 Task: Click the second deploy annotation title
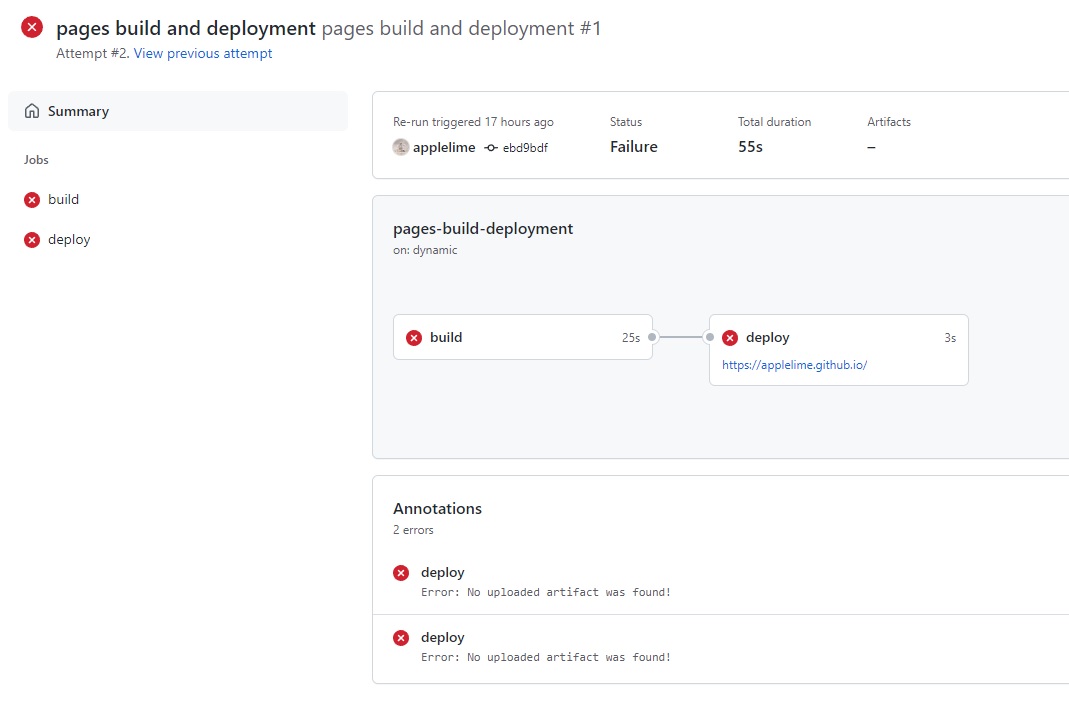click(442, 637)
